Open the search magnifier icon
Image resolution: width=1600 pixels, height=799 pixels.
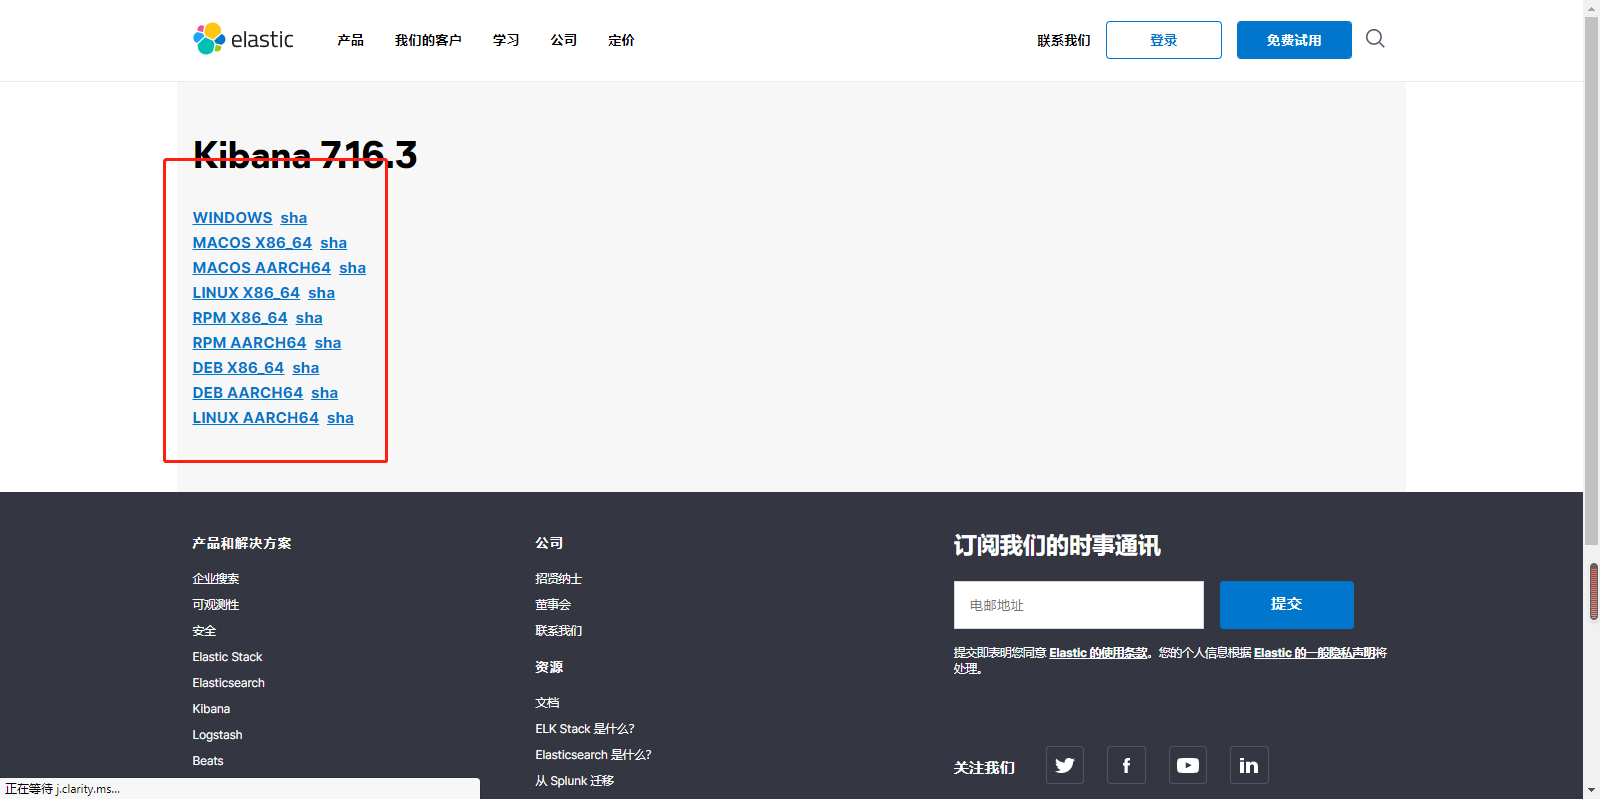pos(1375,39)
